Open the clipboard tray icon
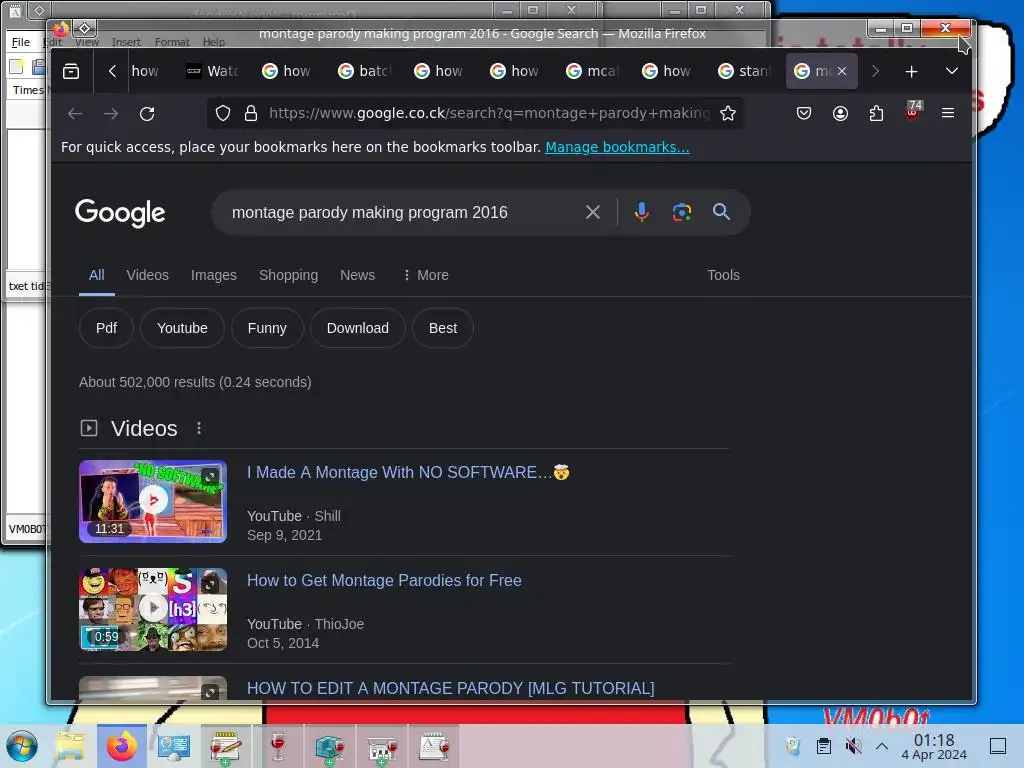Image resolution: width=1024 pixels, height=768 pixels. (x=824, y=746)
